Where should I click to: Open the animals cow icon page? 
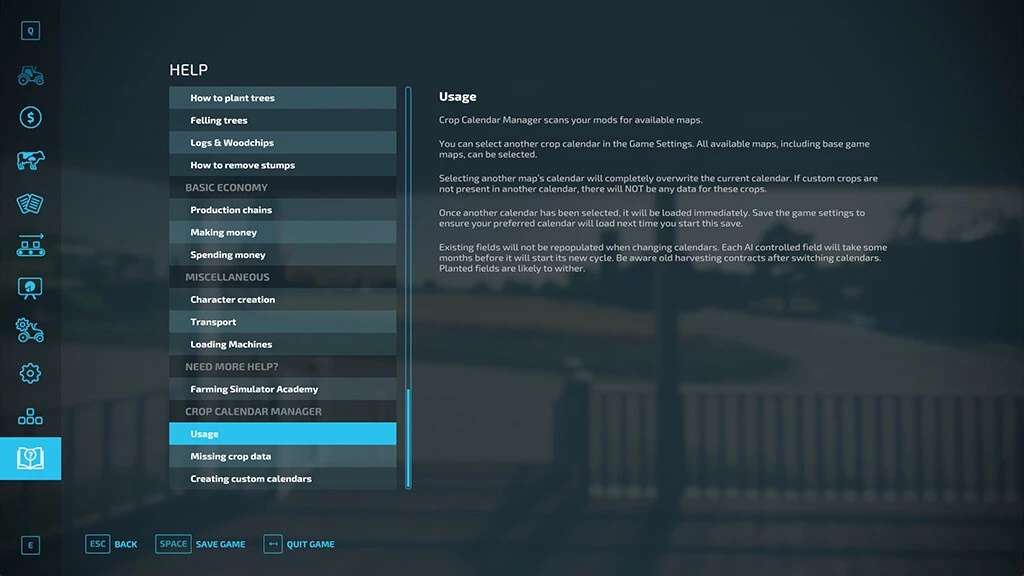30,161
